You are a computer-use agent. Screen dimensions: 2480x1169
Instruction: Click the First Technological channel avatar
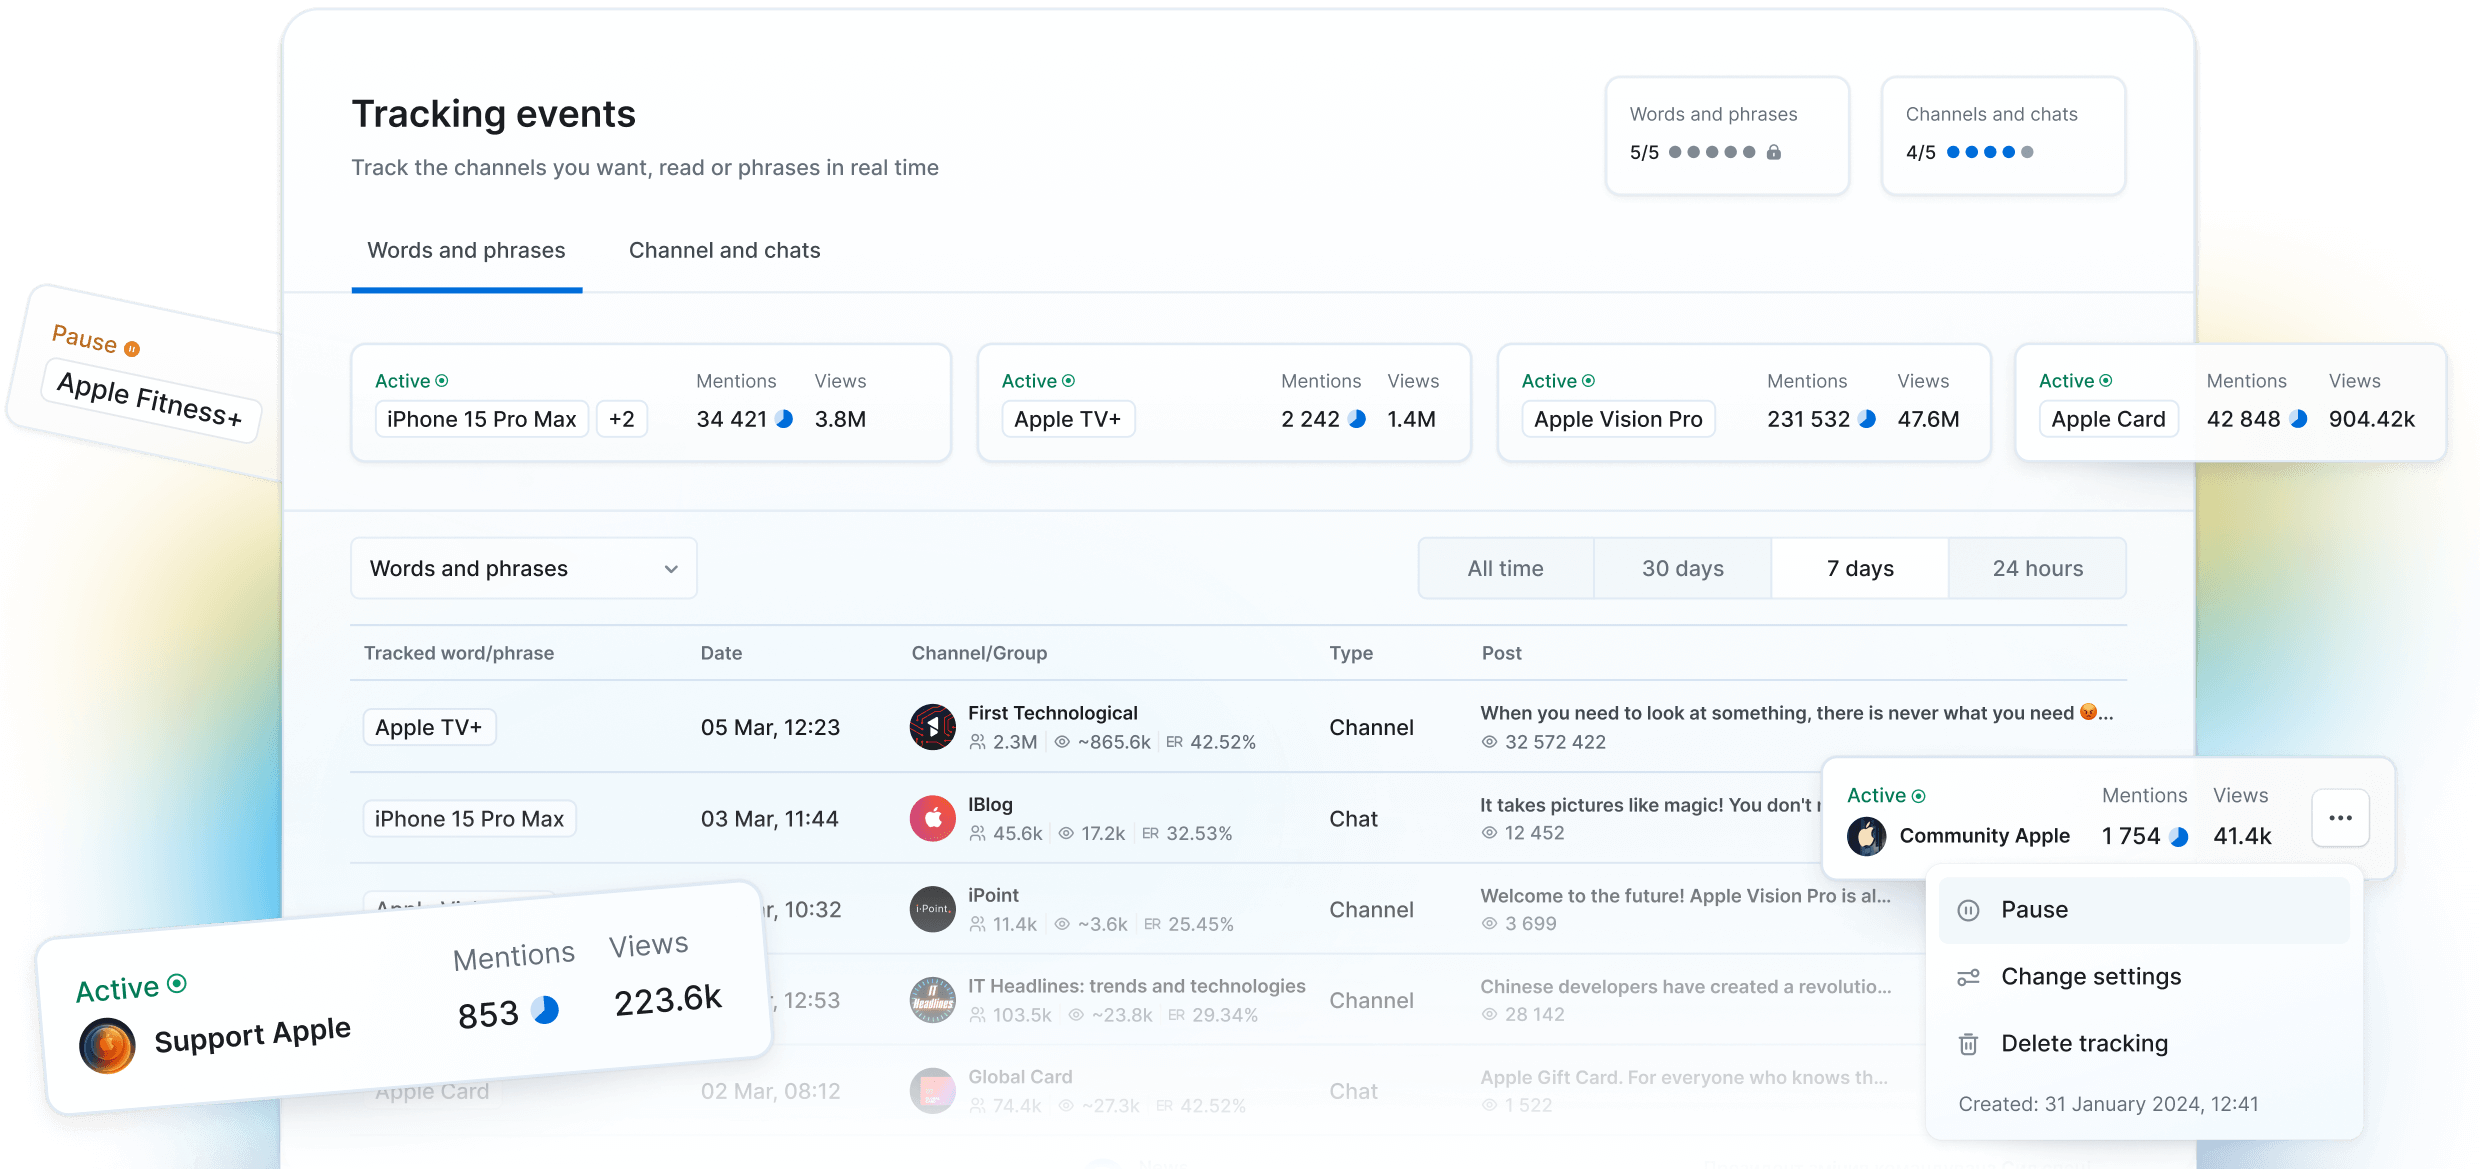pyautogui.click(x=932, y=727)
